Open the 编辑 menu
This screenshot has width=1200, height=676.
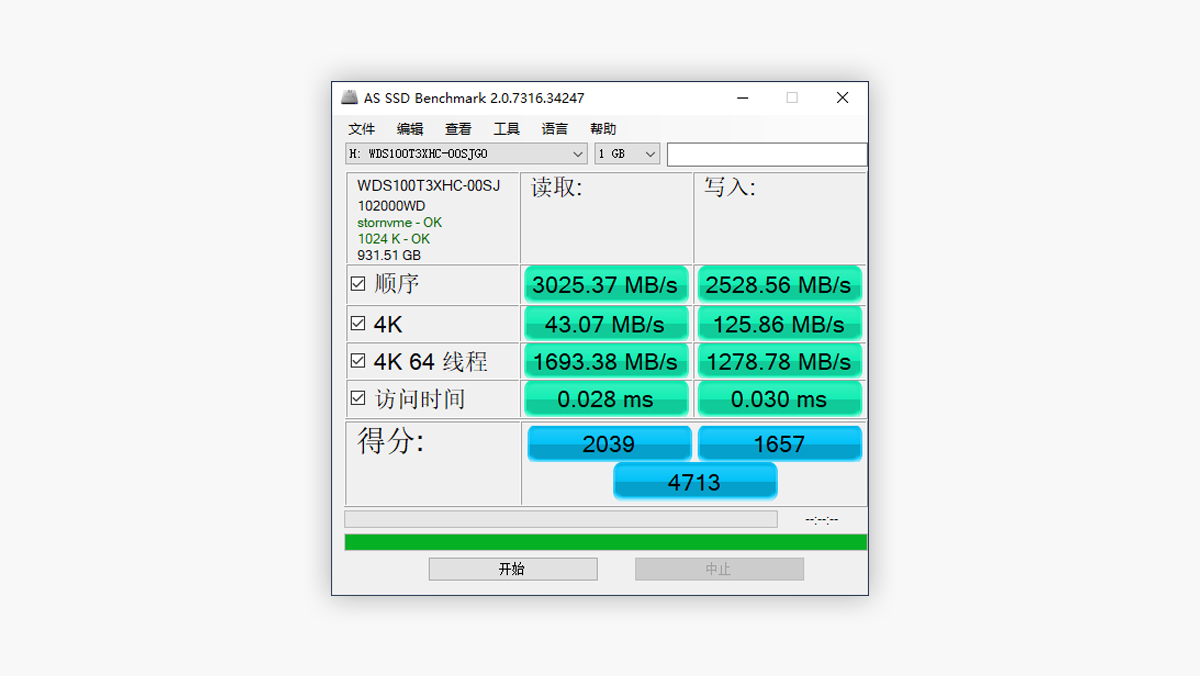click(x=410, y=129)
